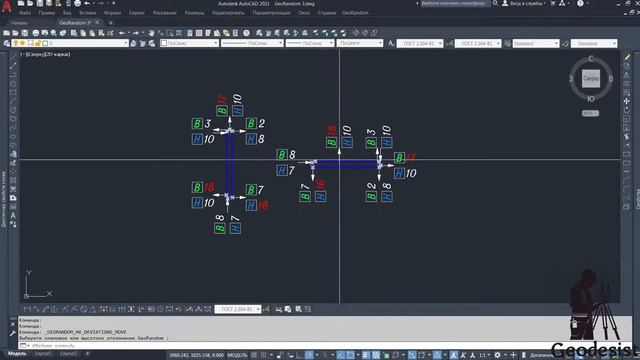Click the keyword search field in title bar
This screenshot has height=360, width=640.
[x=455, y=3]
